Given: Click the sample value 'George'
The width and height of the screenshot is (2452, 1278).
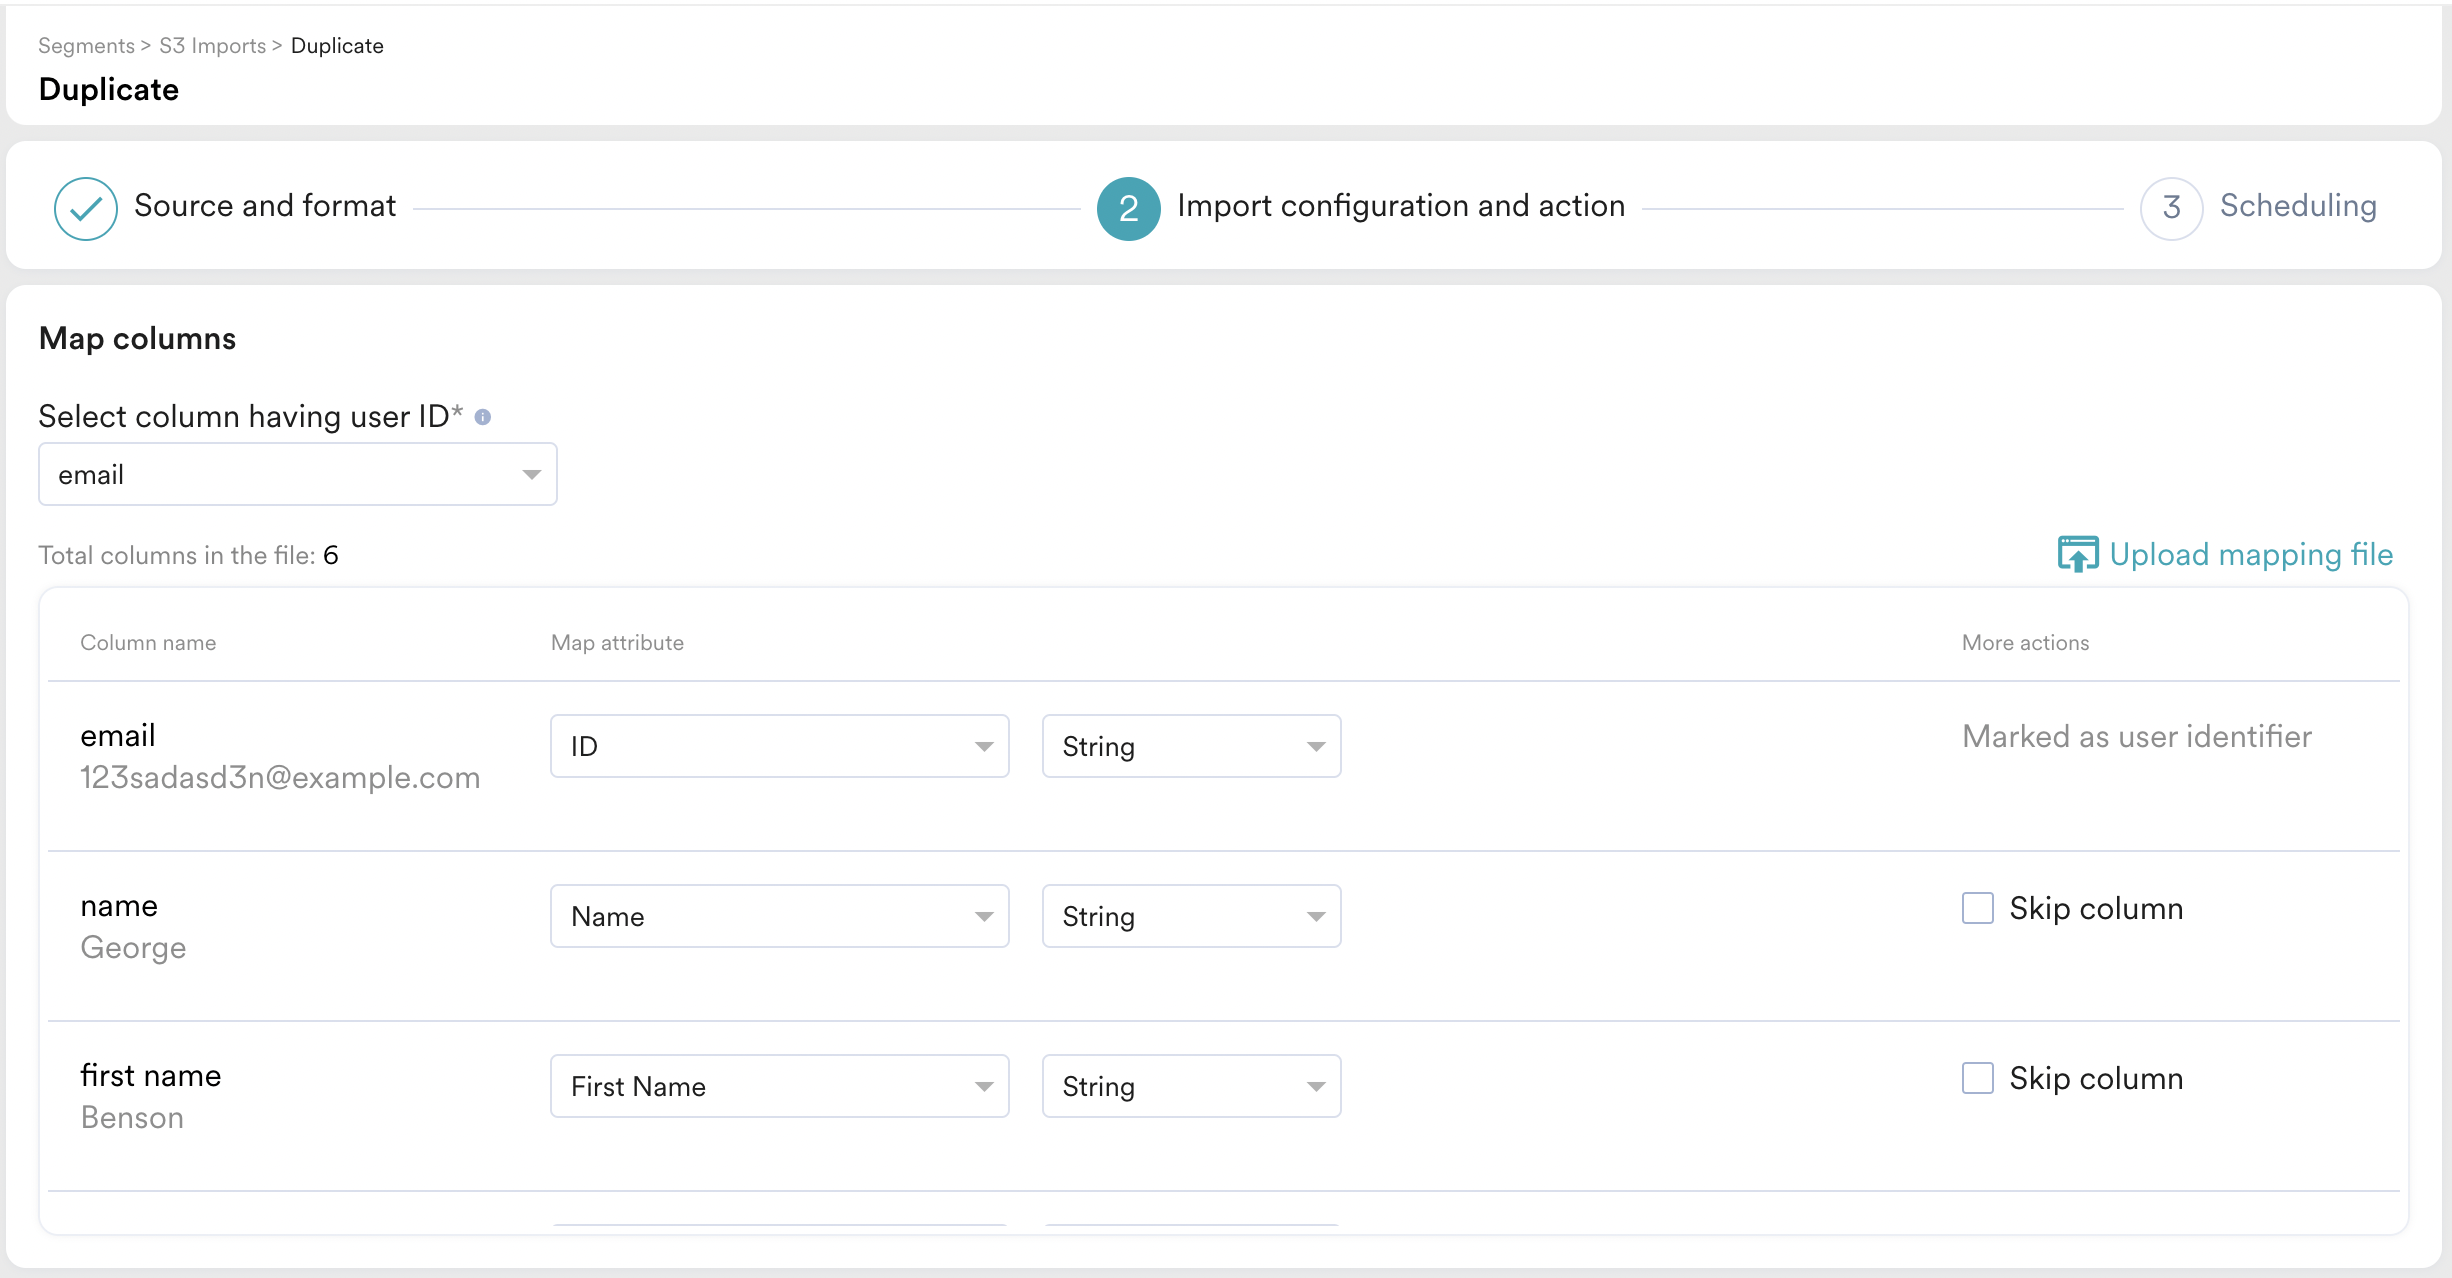Looking at the screenshot, I should click(133, 948).
